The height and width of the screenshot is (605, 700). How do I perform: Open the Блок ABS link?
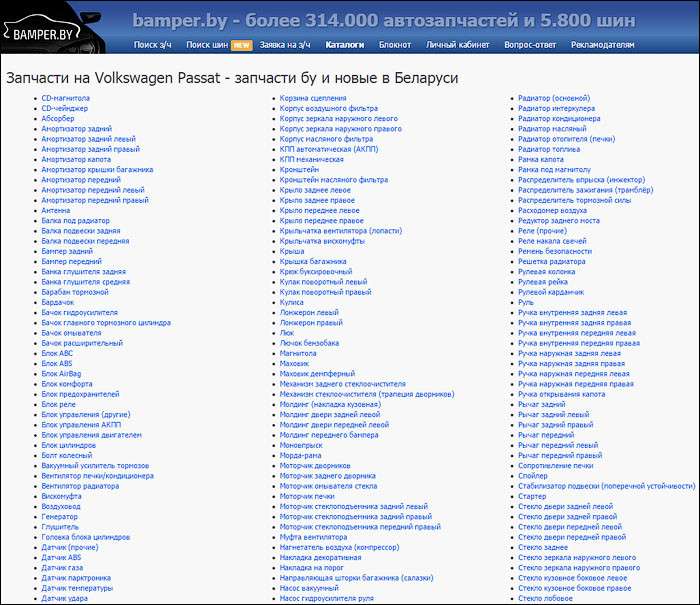pos(56,363)
